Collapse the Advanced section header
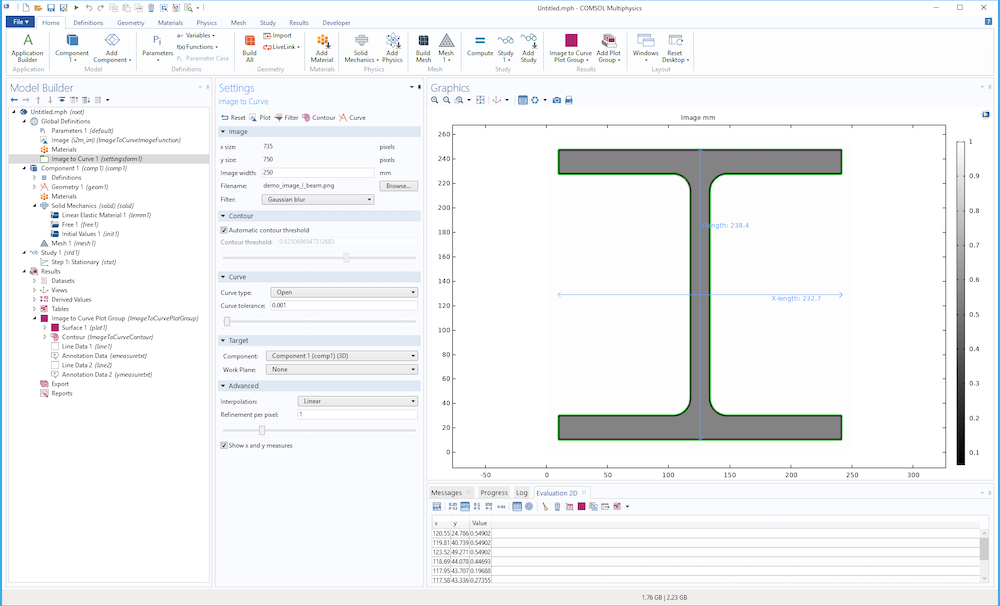 click(245, 386)
